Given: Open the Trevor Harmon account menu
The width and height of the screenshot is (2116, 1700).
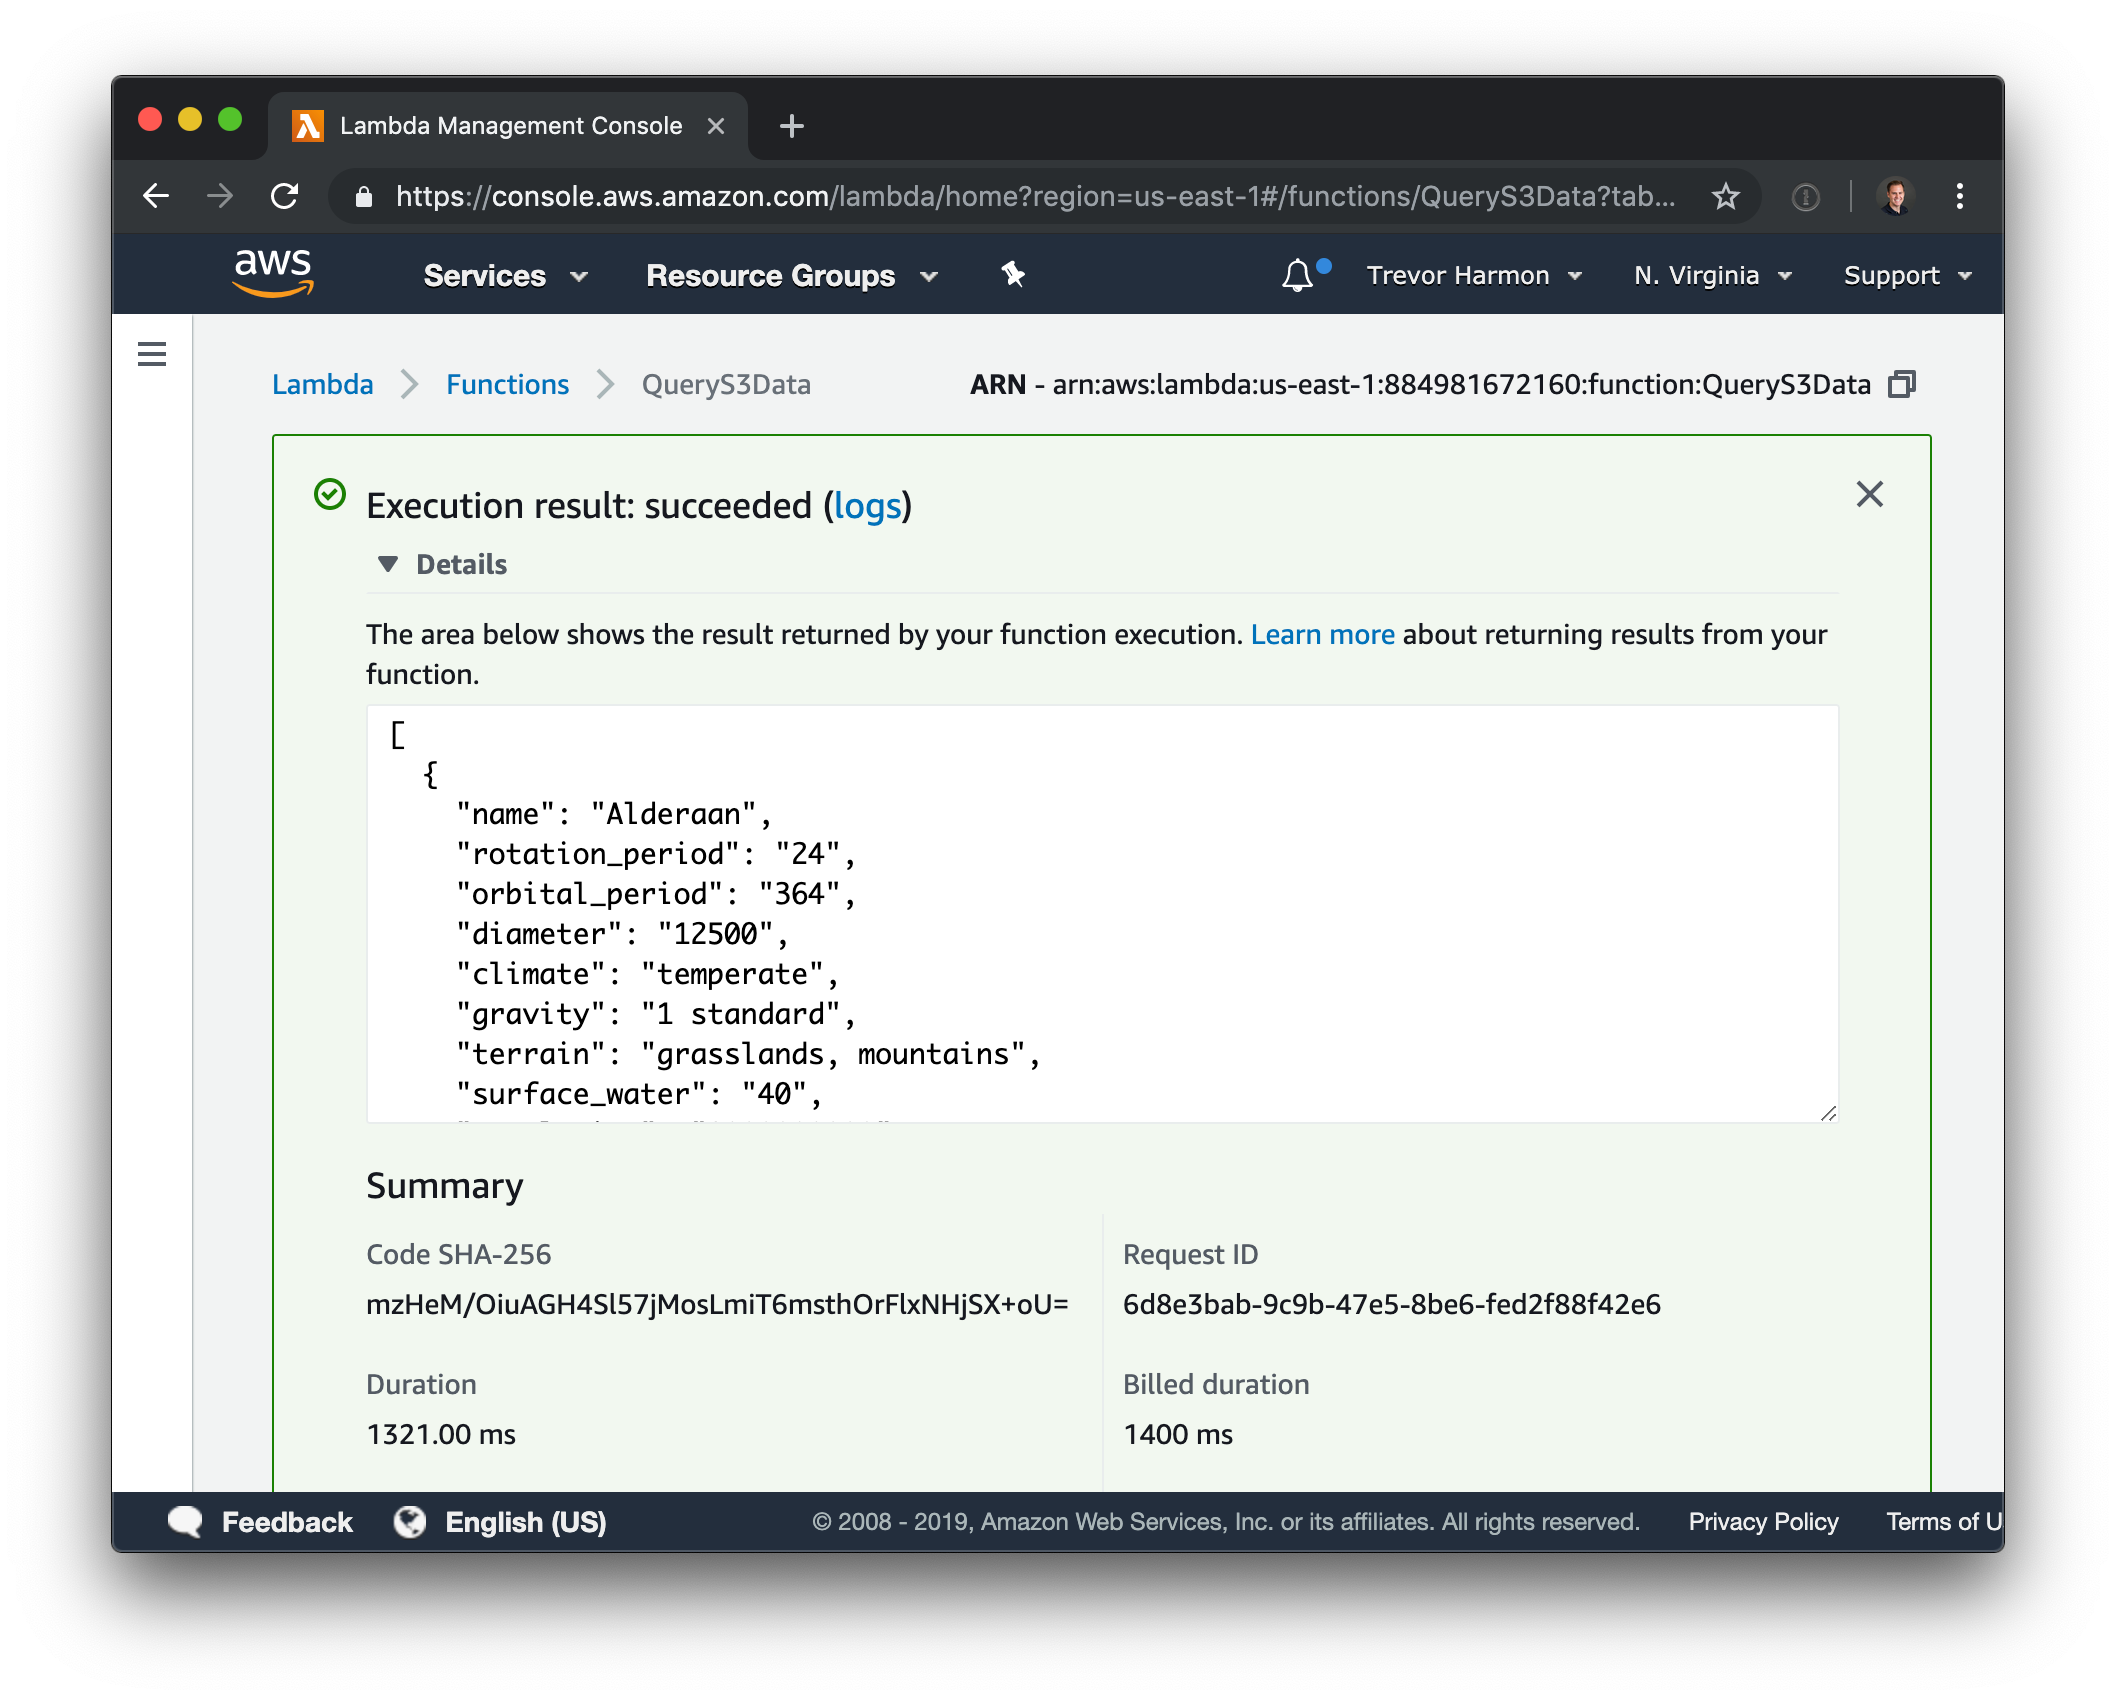Looking at the screenshot, I should [x=1474, y=275].
